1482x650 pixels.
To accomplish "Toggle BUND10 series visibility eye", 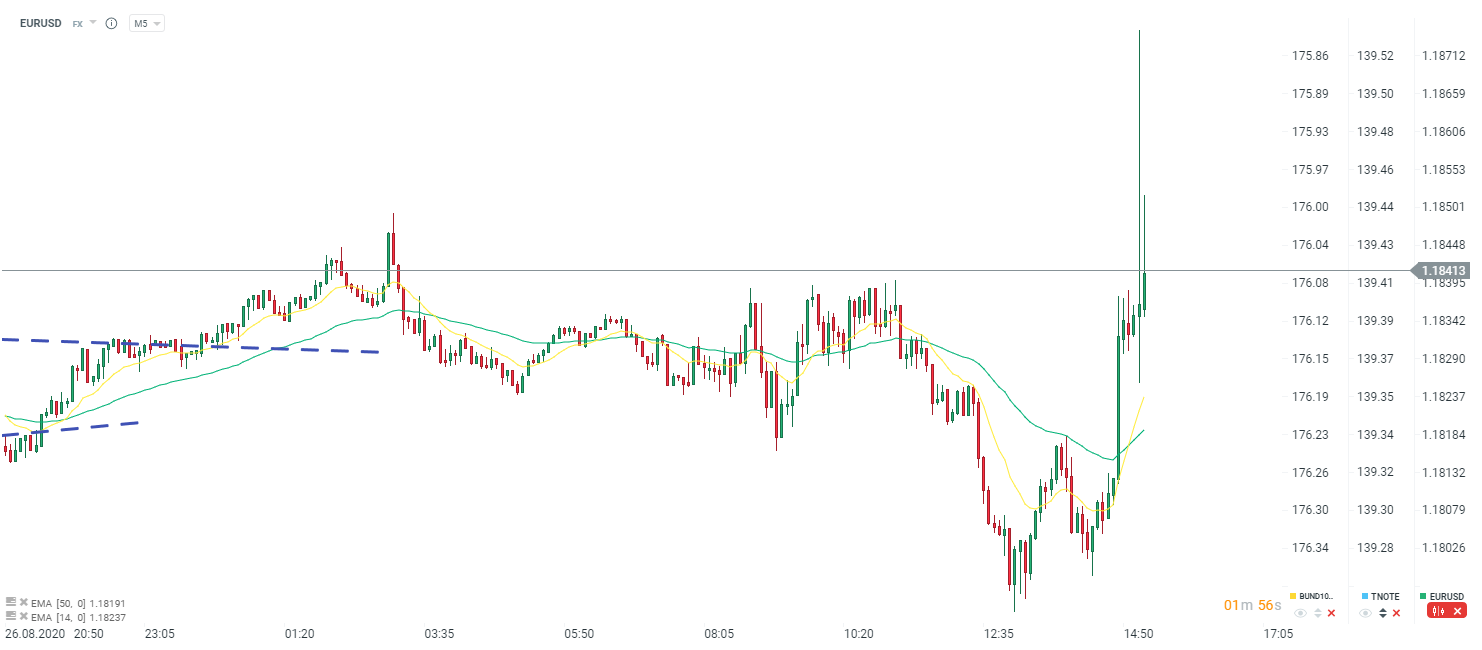I will (x=1301, y=613).
